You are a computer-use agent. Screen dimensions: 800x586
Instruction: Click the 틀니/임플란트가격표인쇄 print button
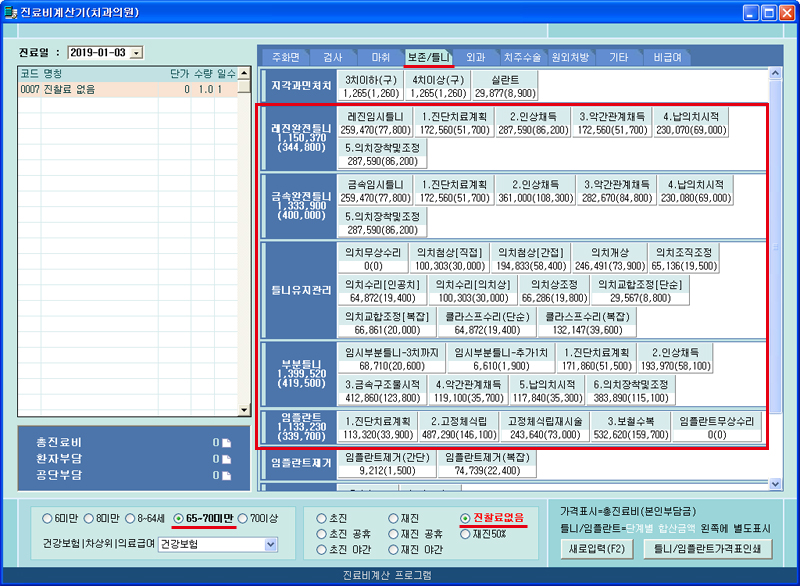[707, 548]
